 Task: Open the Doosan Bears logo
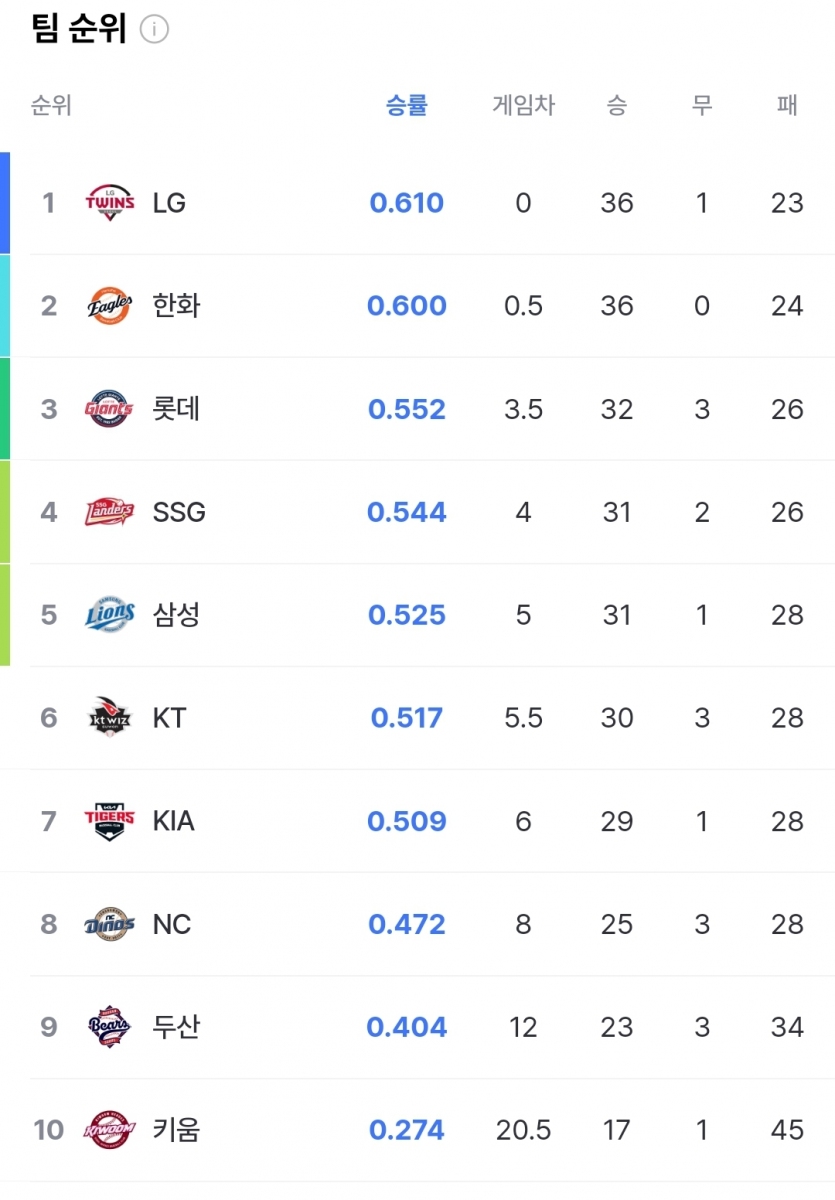point(109,1027)
